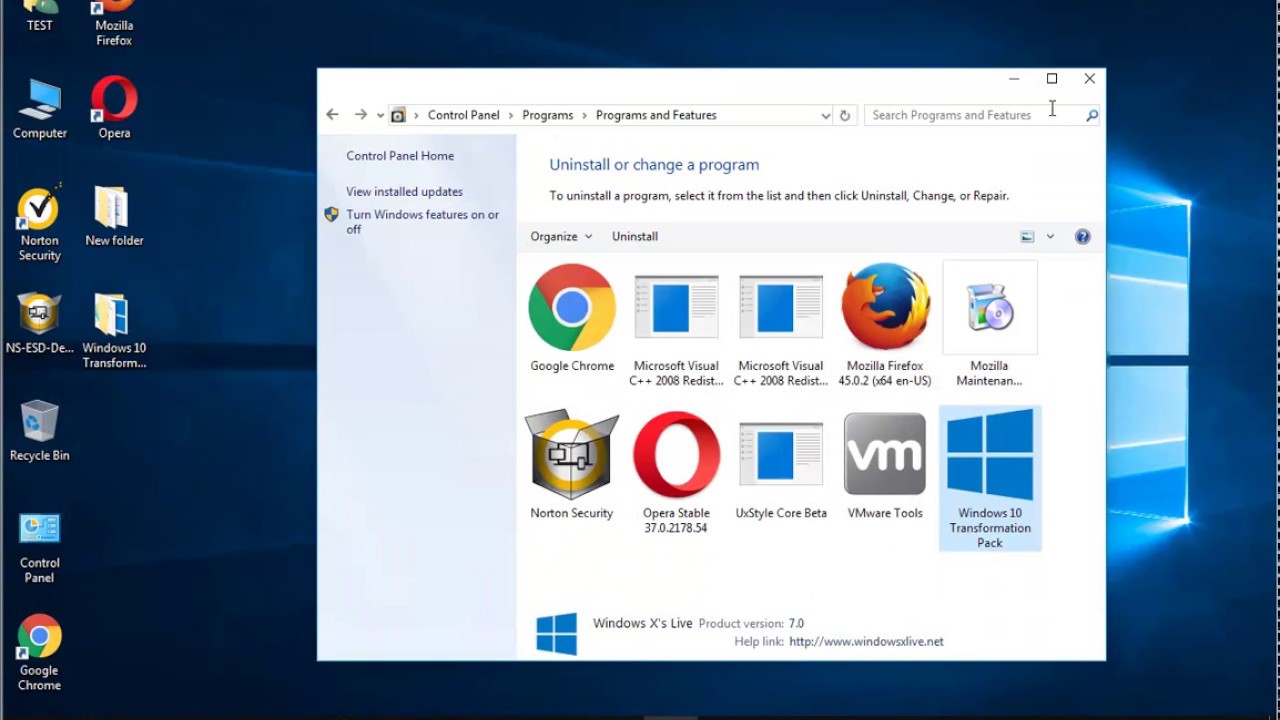Click Turn Windows features on or off
The height and width of the screenshot is (720, 1280).
point(422,222)
